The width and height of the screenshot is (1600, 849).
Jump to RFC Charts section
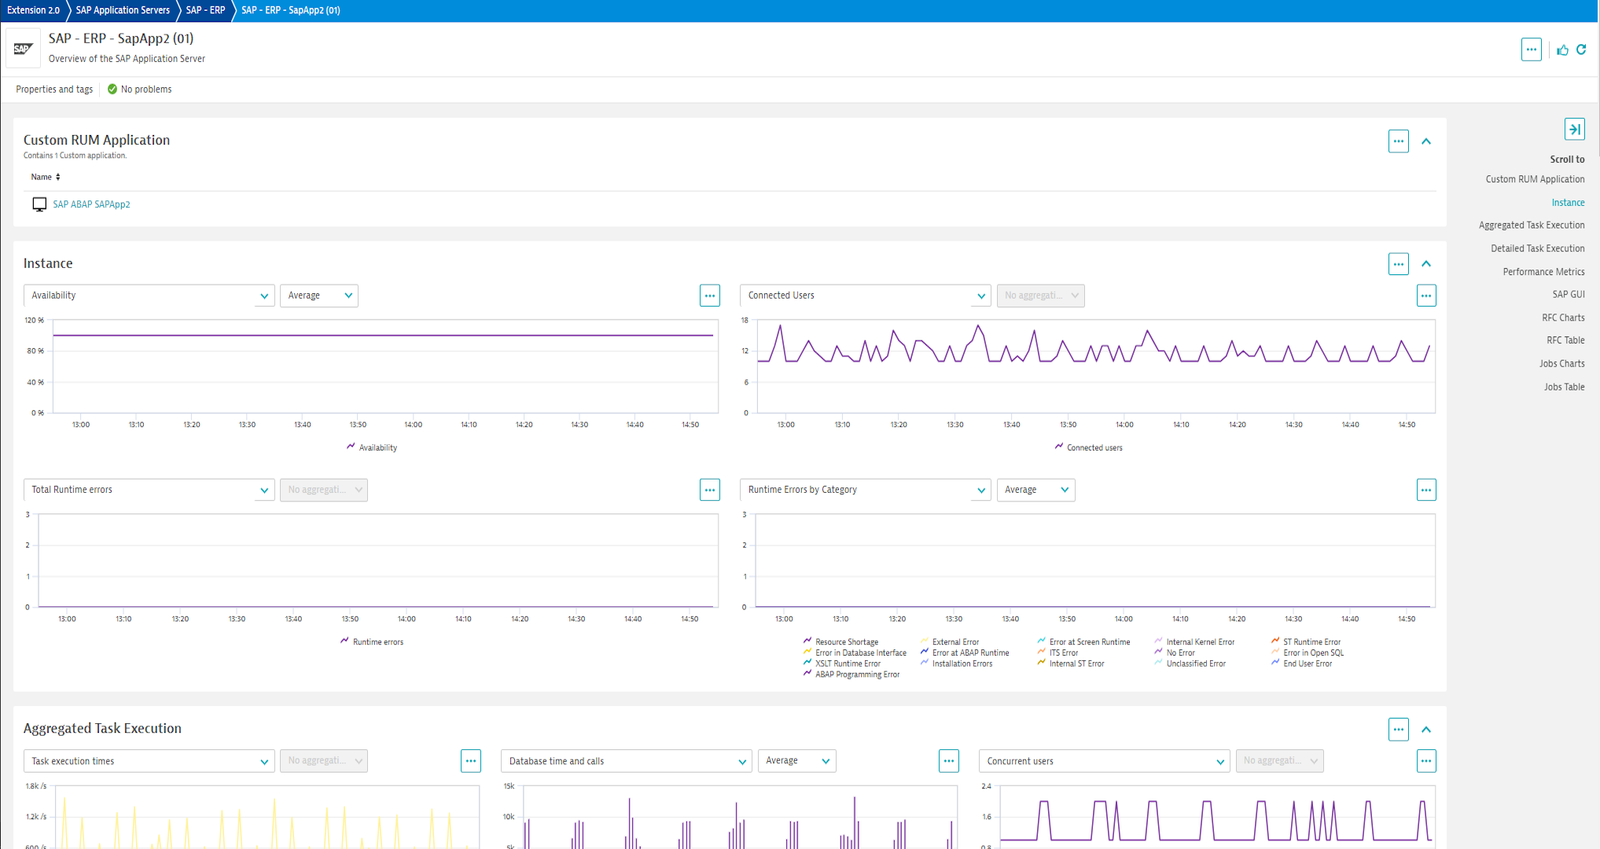(1563, 317)
